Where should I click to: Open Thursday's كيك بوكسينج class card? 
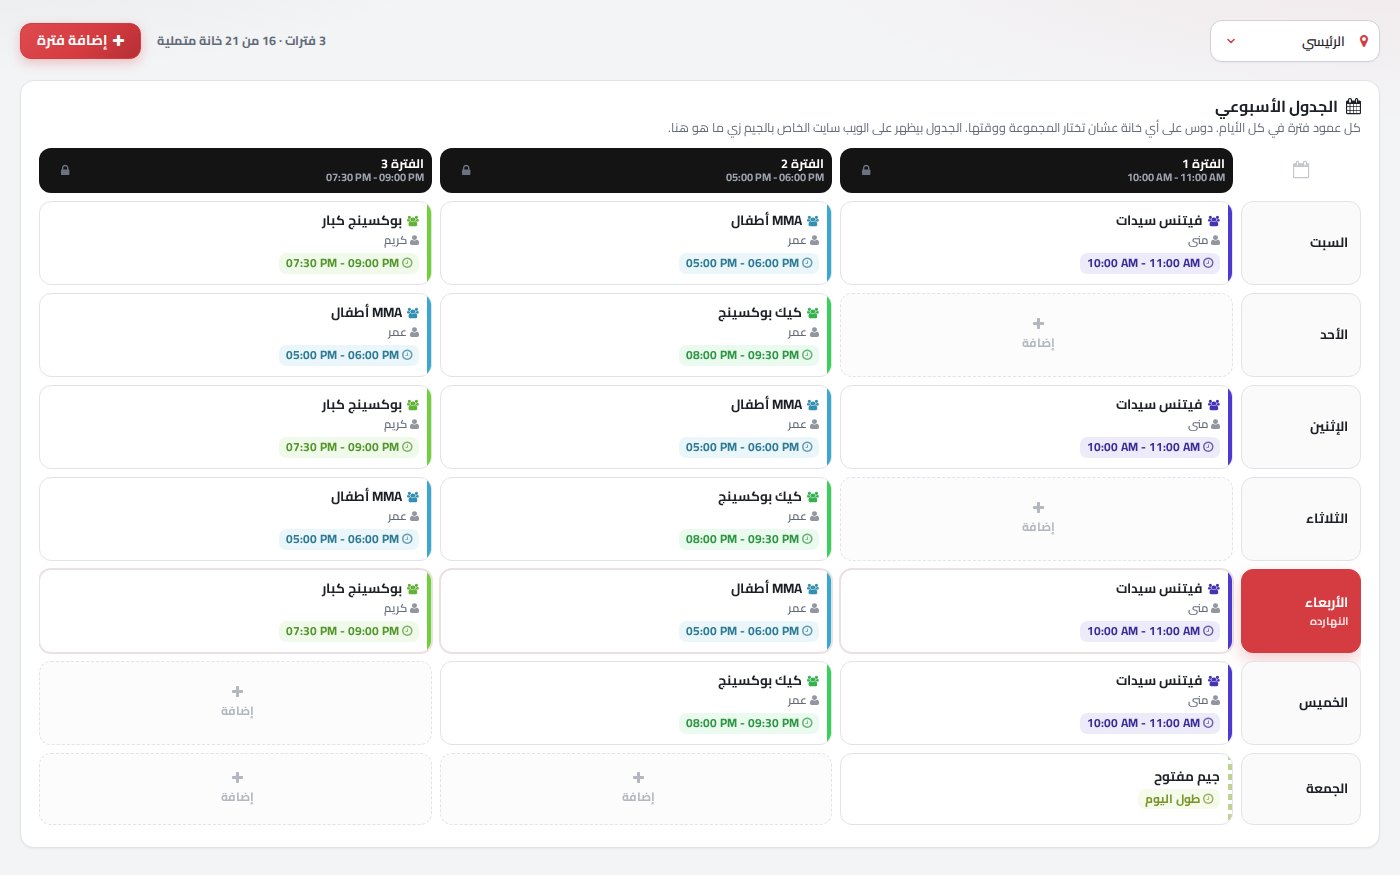(636, 703)
